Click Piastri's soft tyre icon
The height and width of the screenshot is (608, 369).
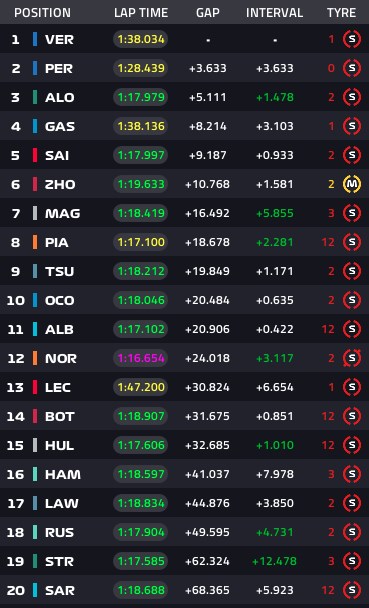click(352, 242)
